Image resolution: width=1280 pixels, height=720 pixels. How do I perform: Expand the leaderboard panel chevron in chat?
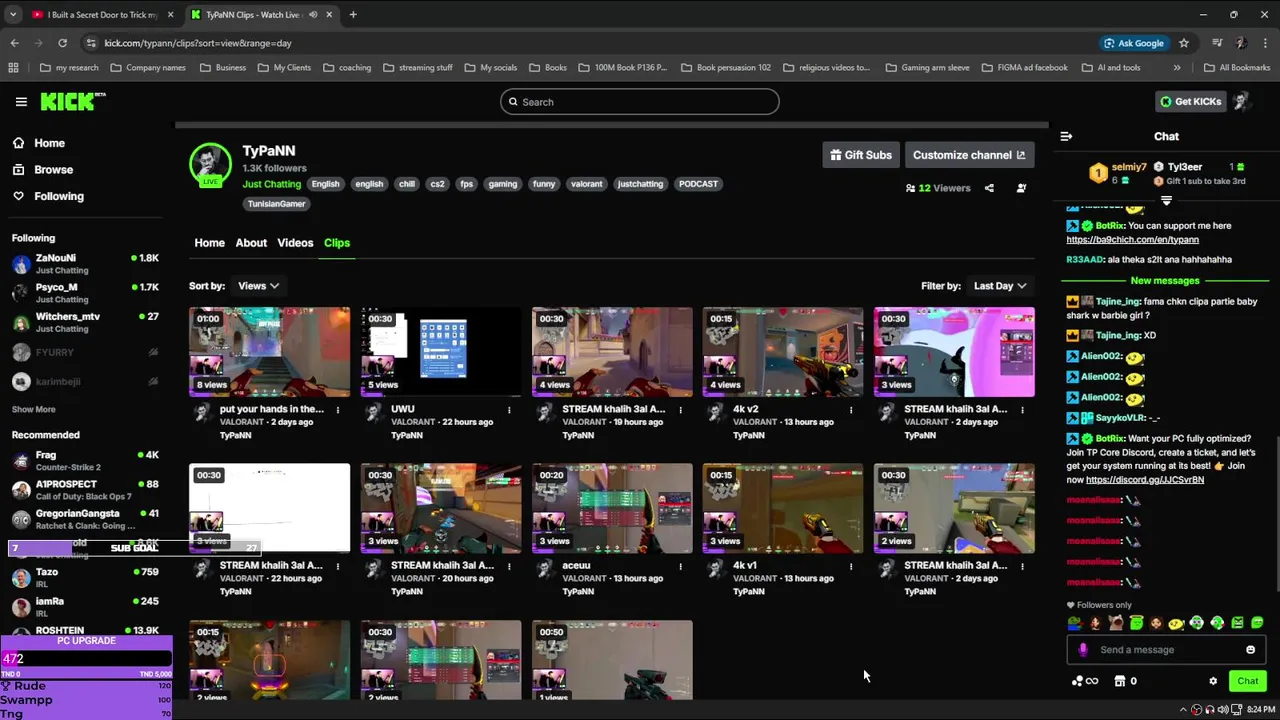click(1166, 201)
